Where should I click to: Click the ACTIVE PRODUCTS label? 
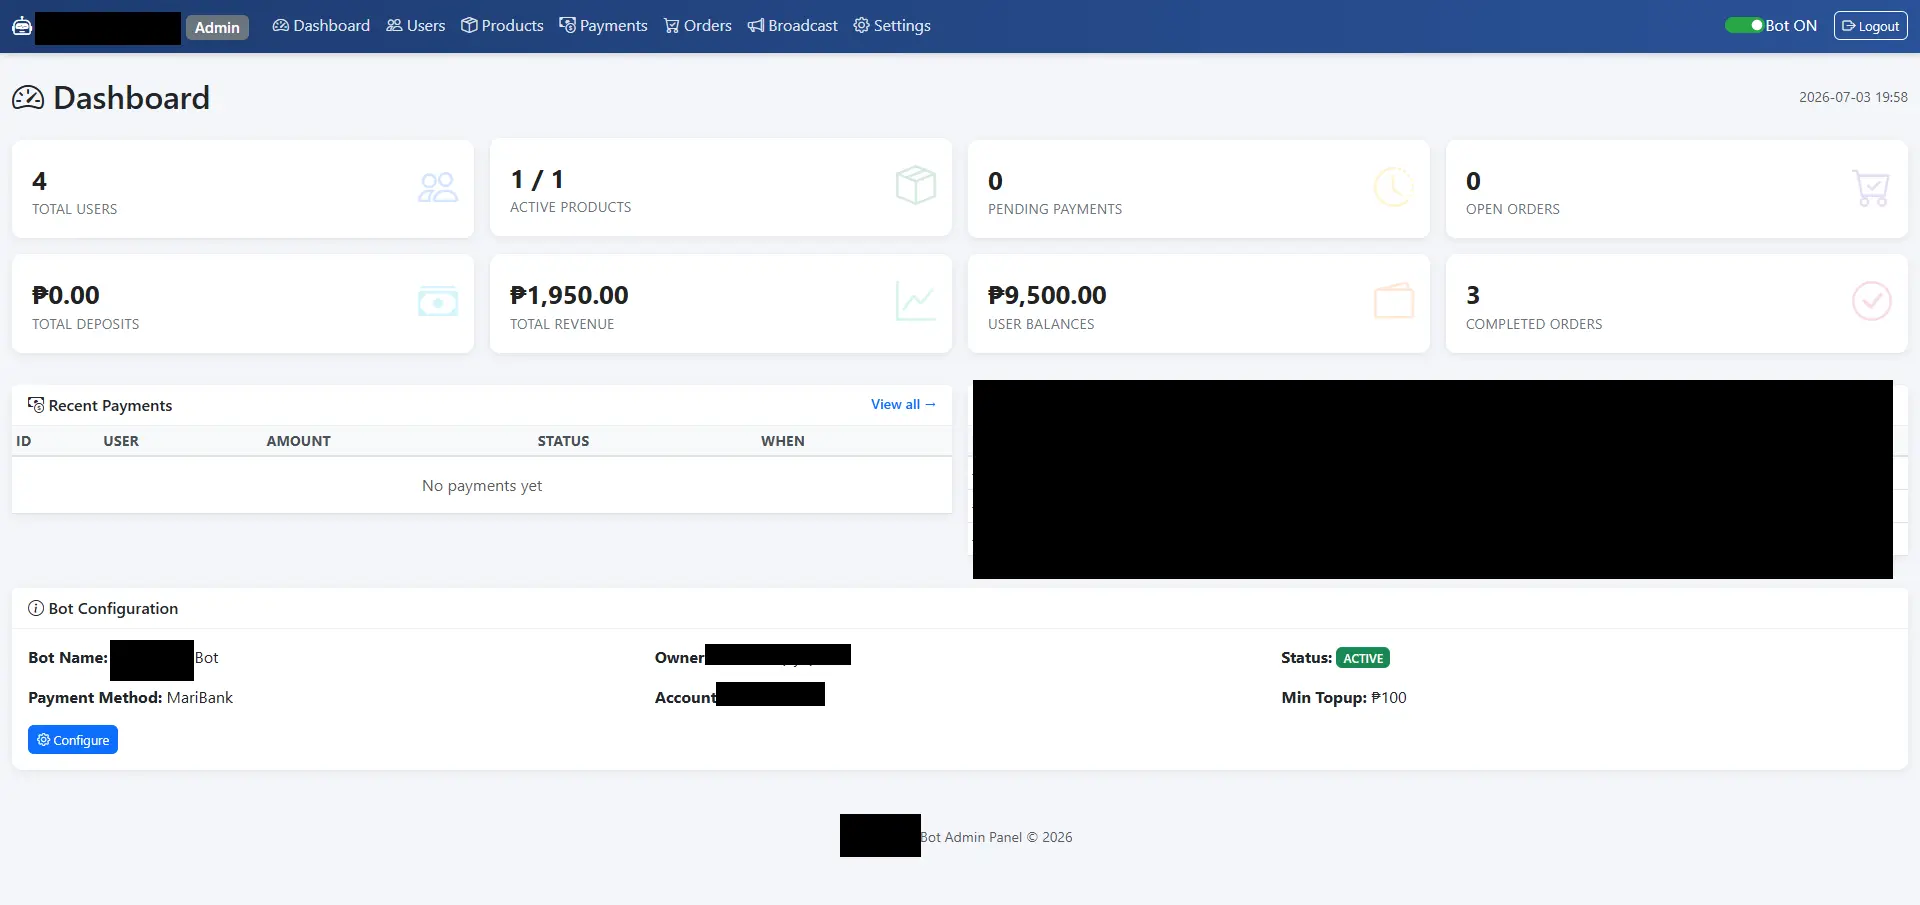click(571, 207)
